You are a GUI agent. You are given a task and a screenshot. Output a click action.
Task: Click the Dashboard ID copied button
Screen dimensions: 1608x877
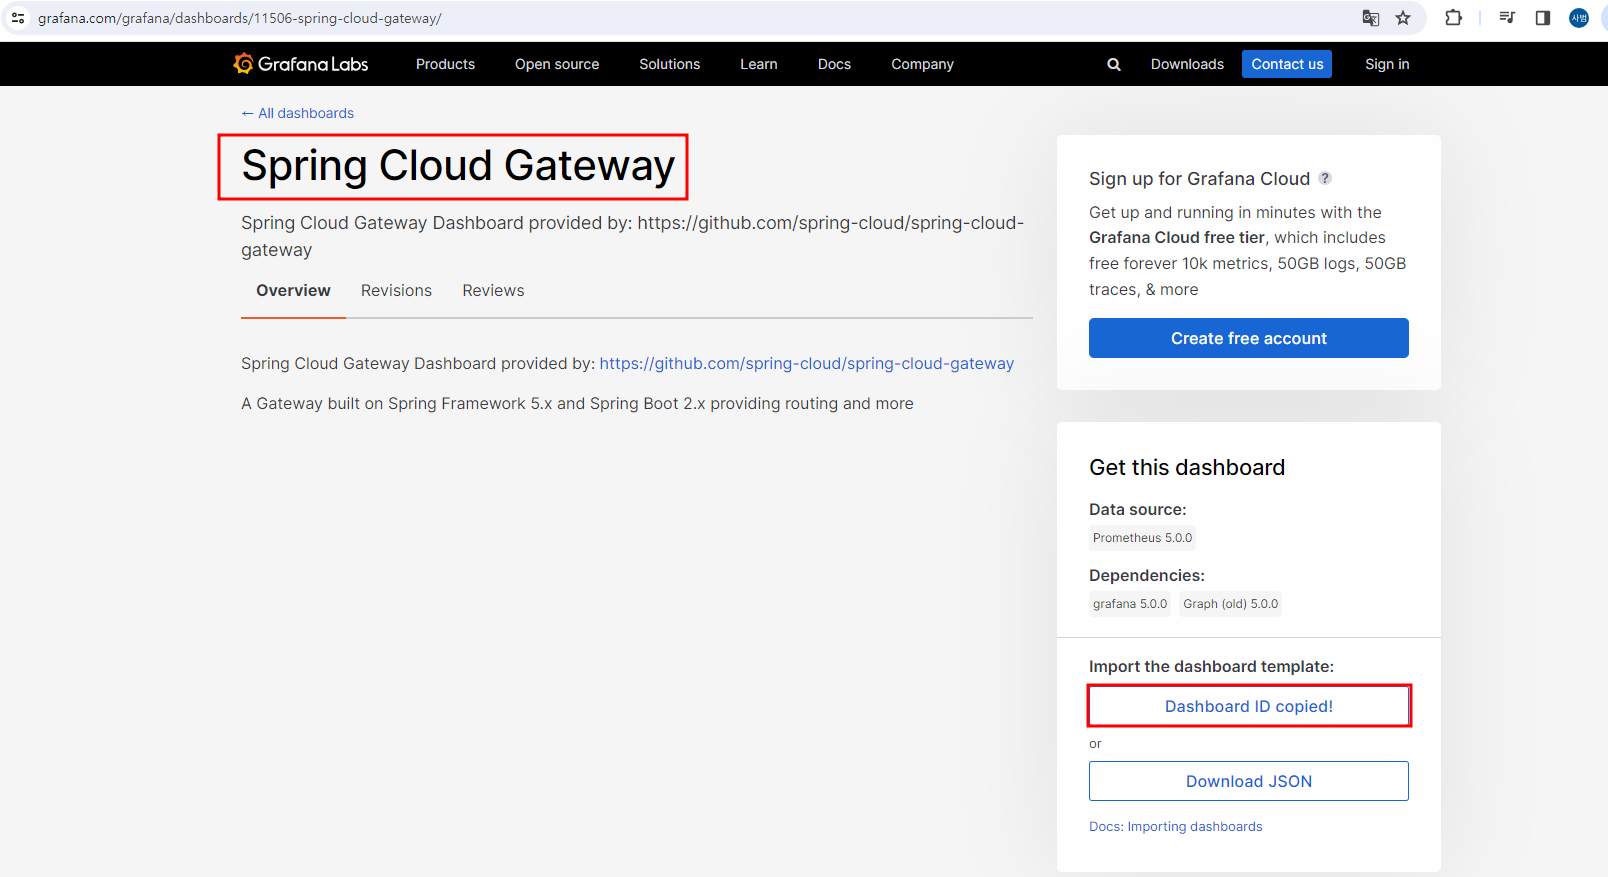coord(1249,706)
